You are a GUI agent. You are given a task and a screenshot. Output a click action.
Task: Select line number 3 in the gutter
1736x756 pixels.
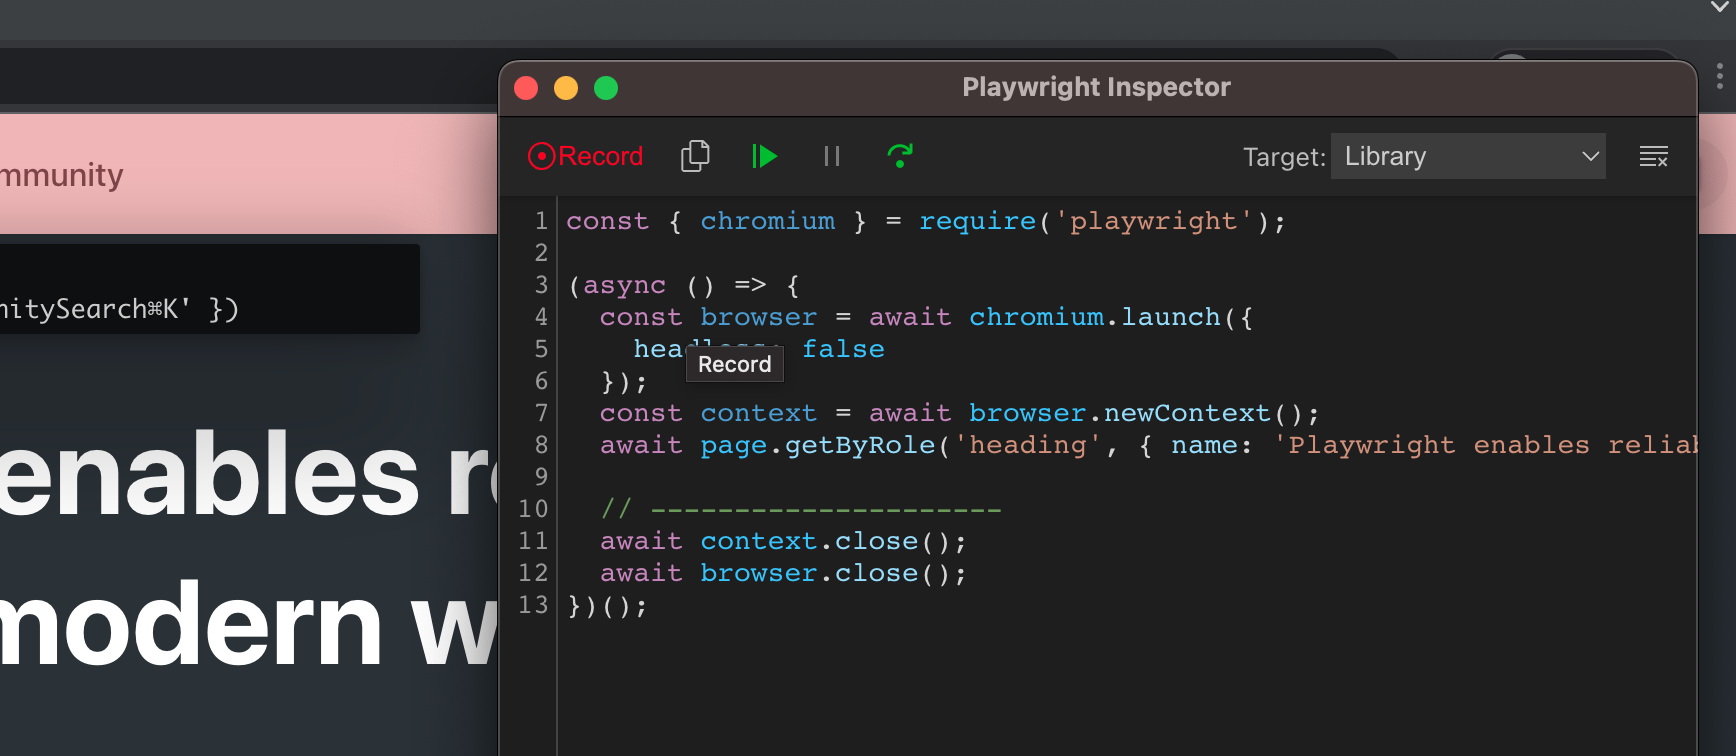(541, 285)
